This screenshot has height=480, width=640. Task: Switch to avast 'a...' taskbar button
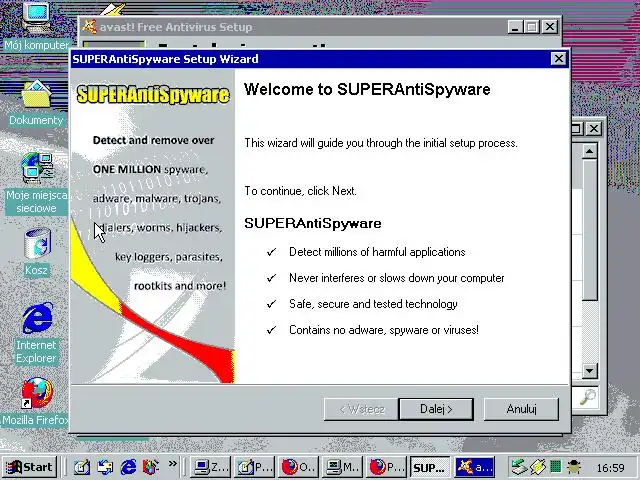point(474,467)
